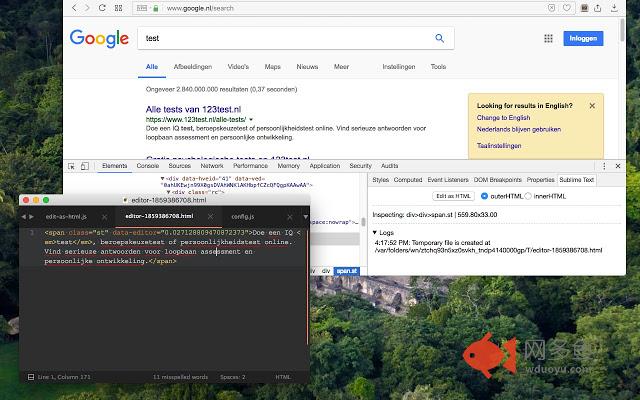Viewport: 640px width, 400px height.
Task: Open the Google Tools option
Action: [x=438, y=67]
